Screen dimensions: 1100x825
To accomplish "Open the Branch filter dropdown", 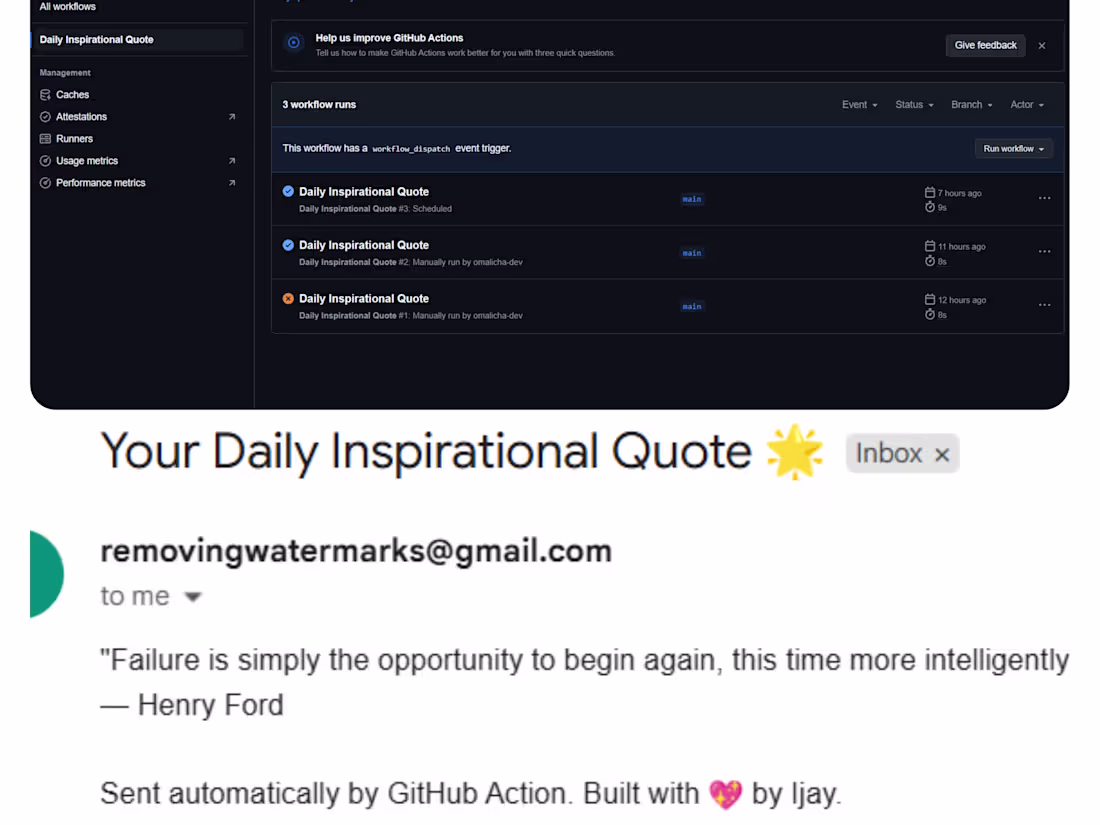I will (x=970, y=104).
